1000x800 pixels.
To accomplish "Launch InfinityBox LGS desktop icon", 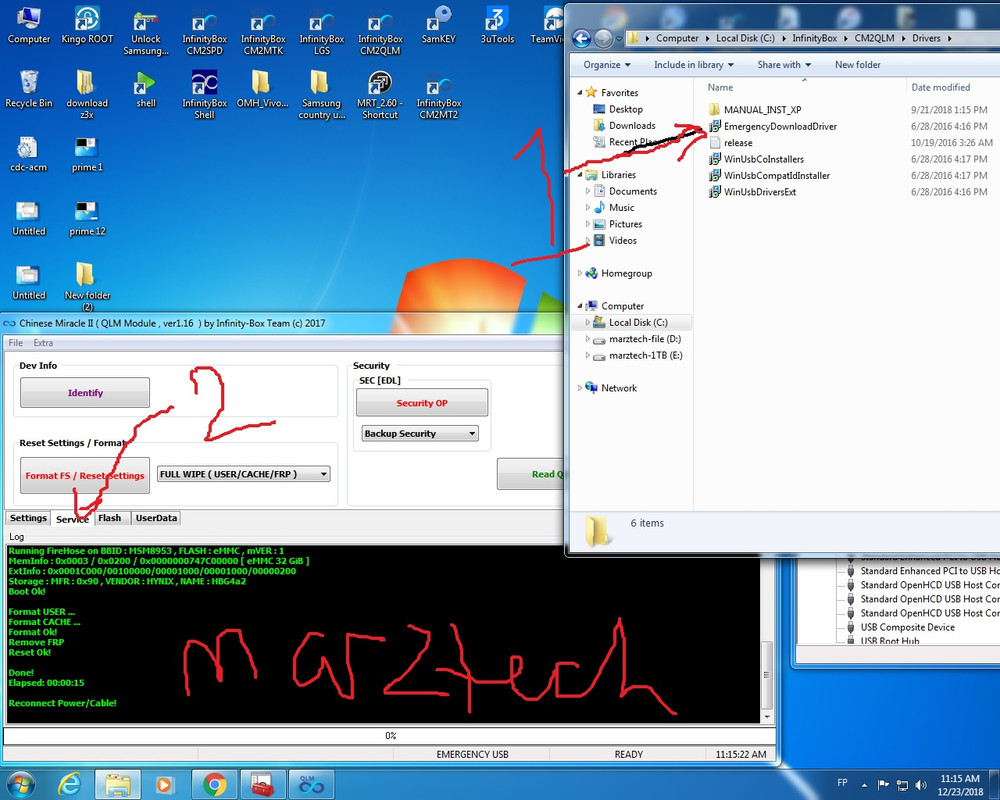I will (x=321, y=31).
